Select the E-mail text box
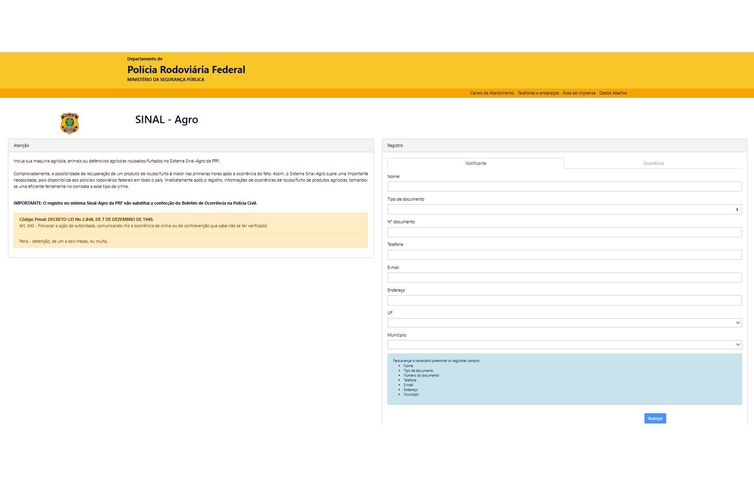Viewport: 754px width, 503px height. [564, 277]
